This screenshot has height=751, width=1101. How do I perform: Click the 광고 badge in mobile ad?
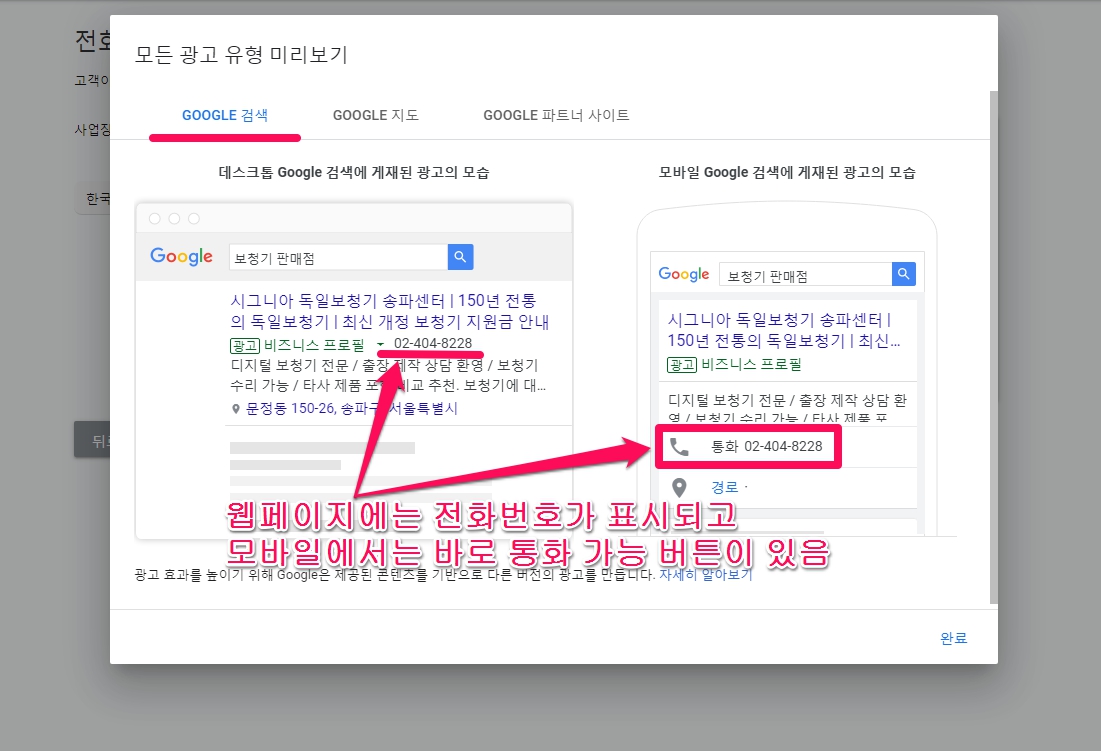click(682, 364)
